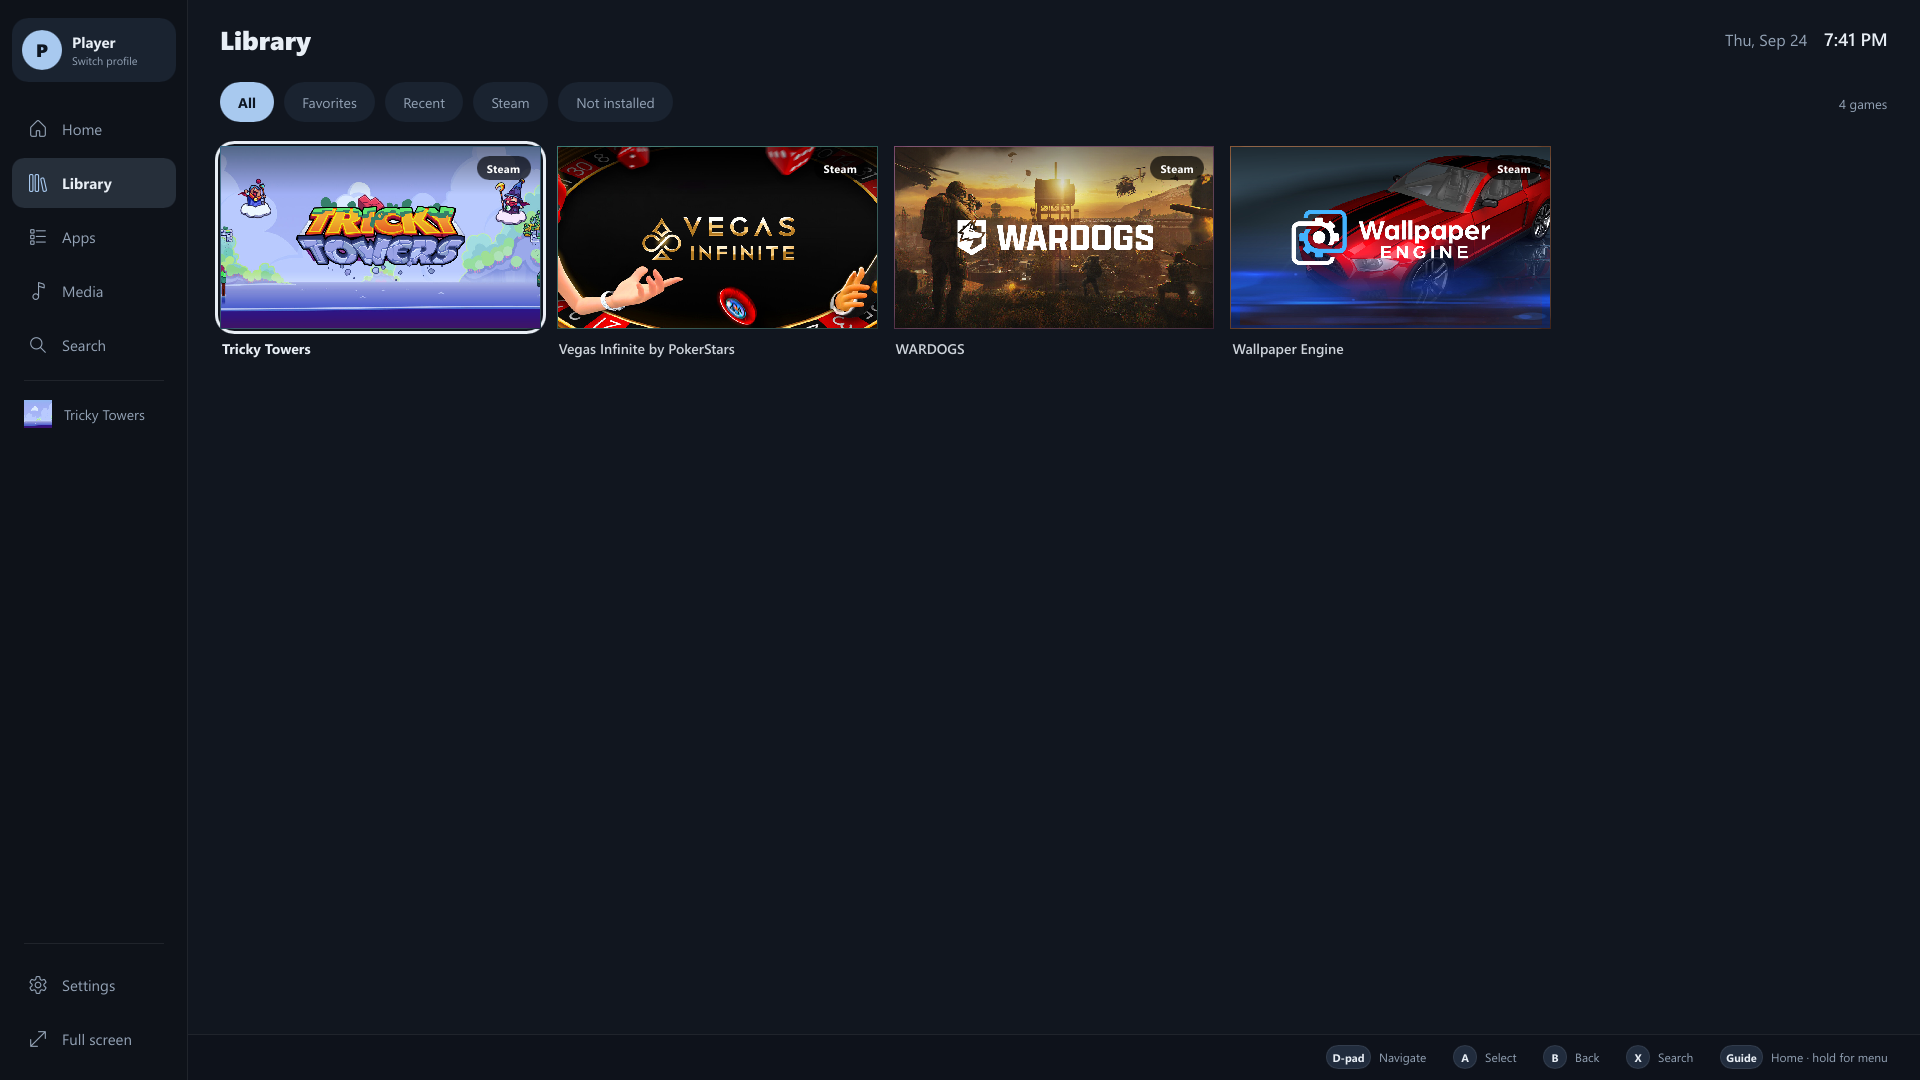Filter library by Steam tab
The image size is (1920, 1080).
[510, 102]
